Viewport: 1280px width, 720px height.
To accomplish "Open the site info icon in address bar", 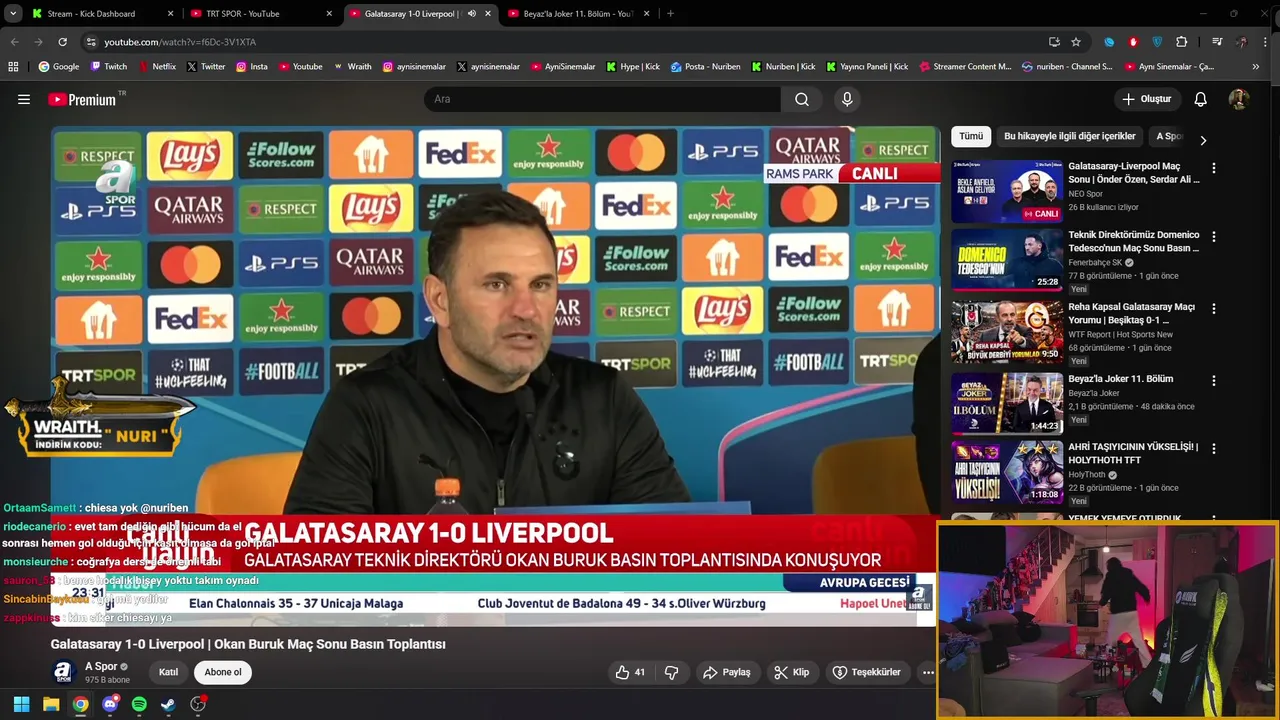I will (91, 42).
